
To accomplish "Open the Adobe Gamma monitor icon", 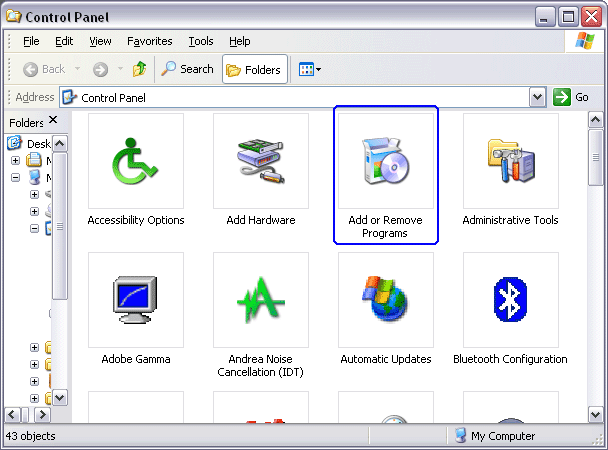I will (135, 300).
